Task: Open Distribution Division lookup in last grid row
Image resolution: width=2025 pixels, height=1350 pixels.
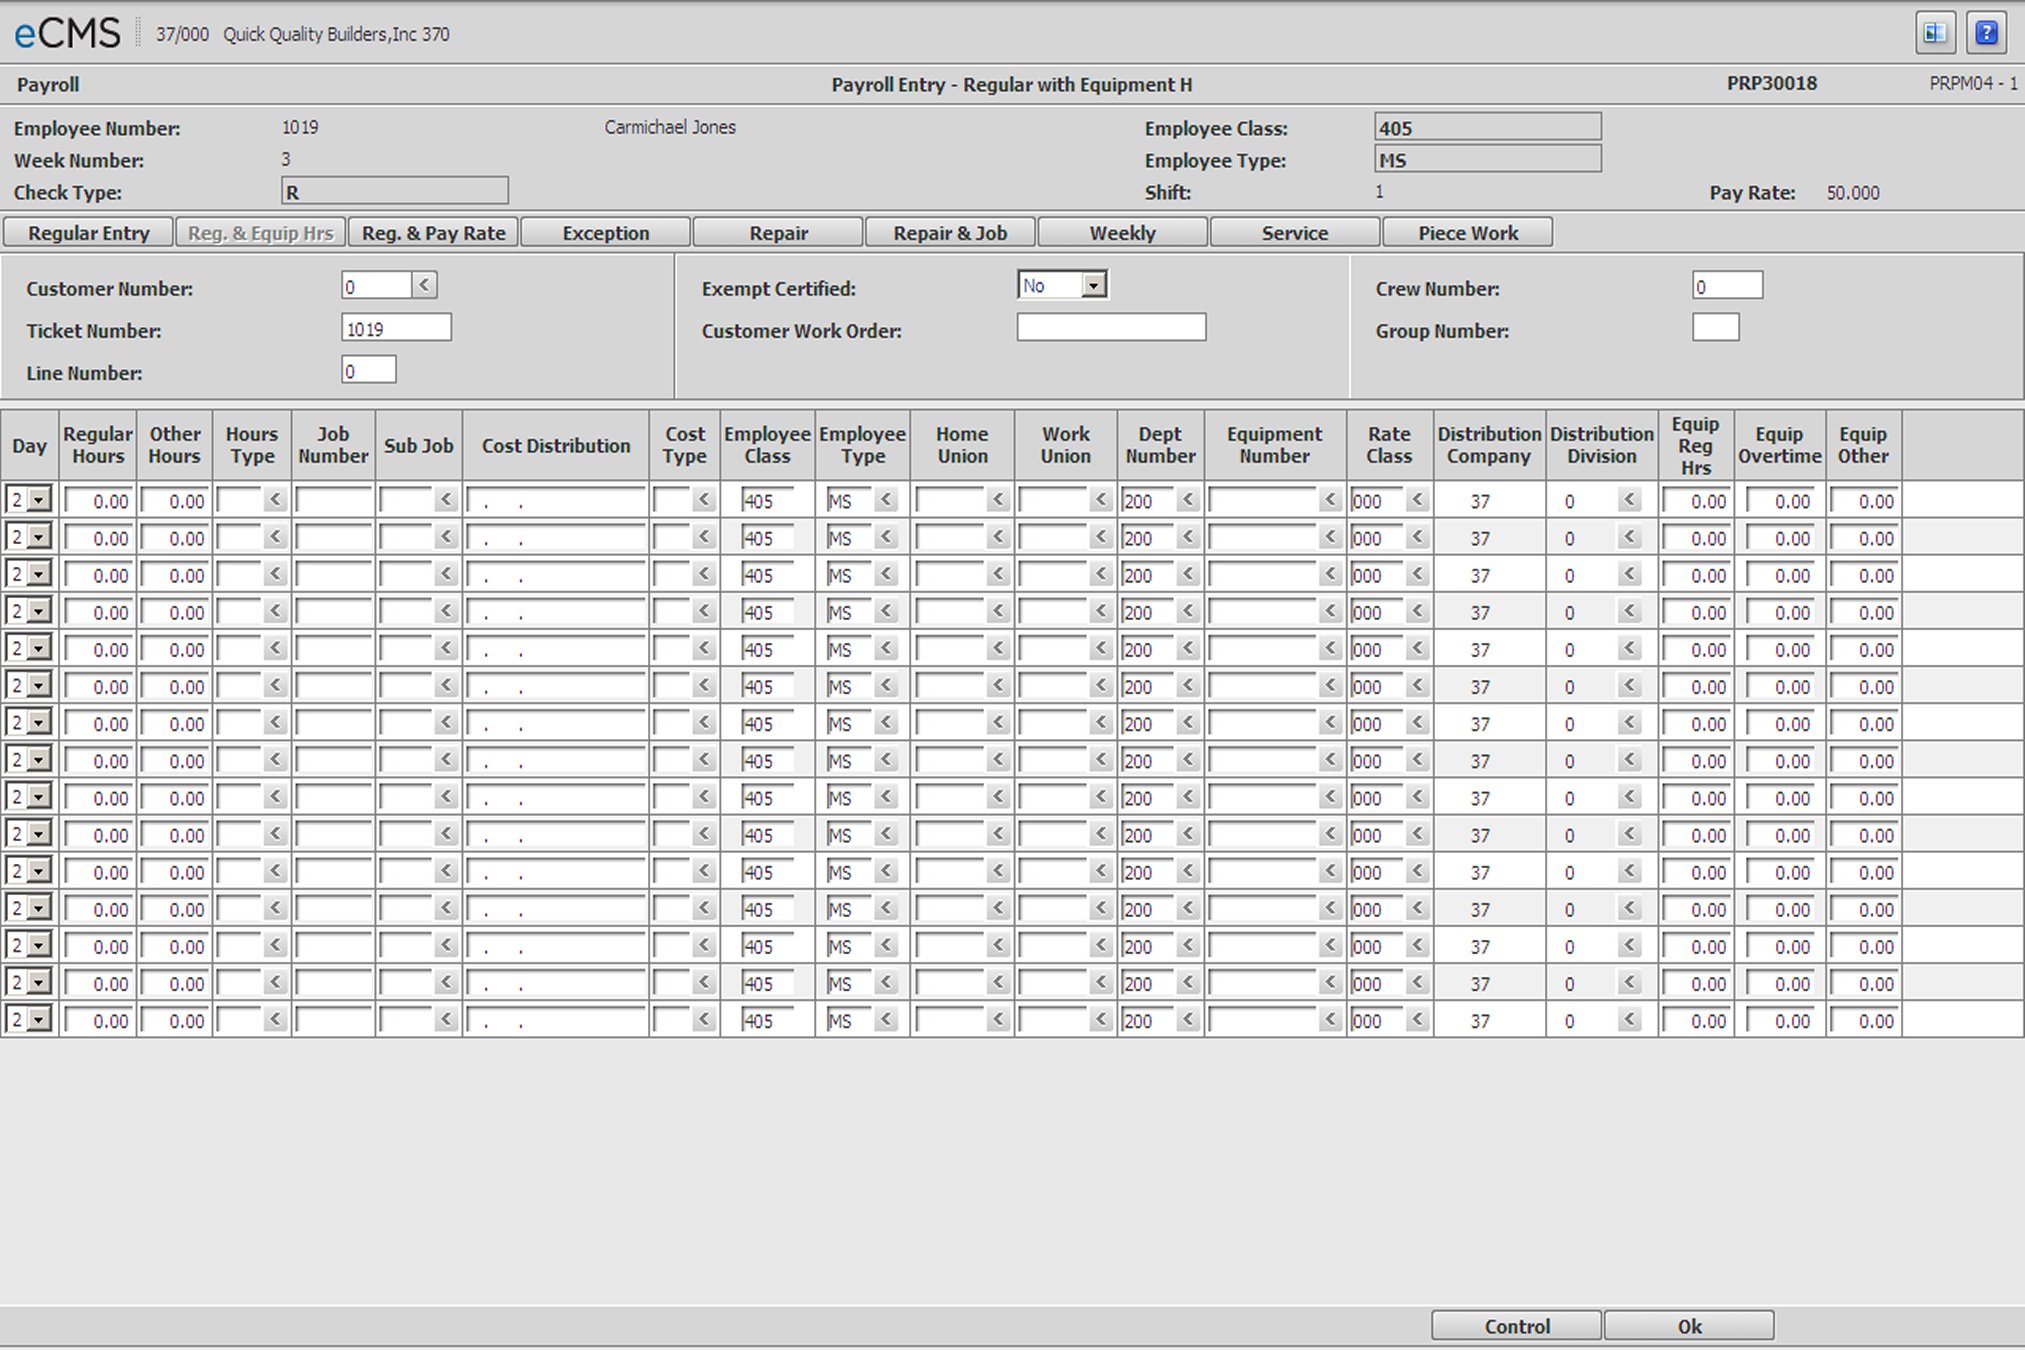Action: (x=1630, y=1020)
